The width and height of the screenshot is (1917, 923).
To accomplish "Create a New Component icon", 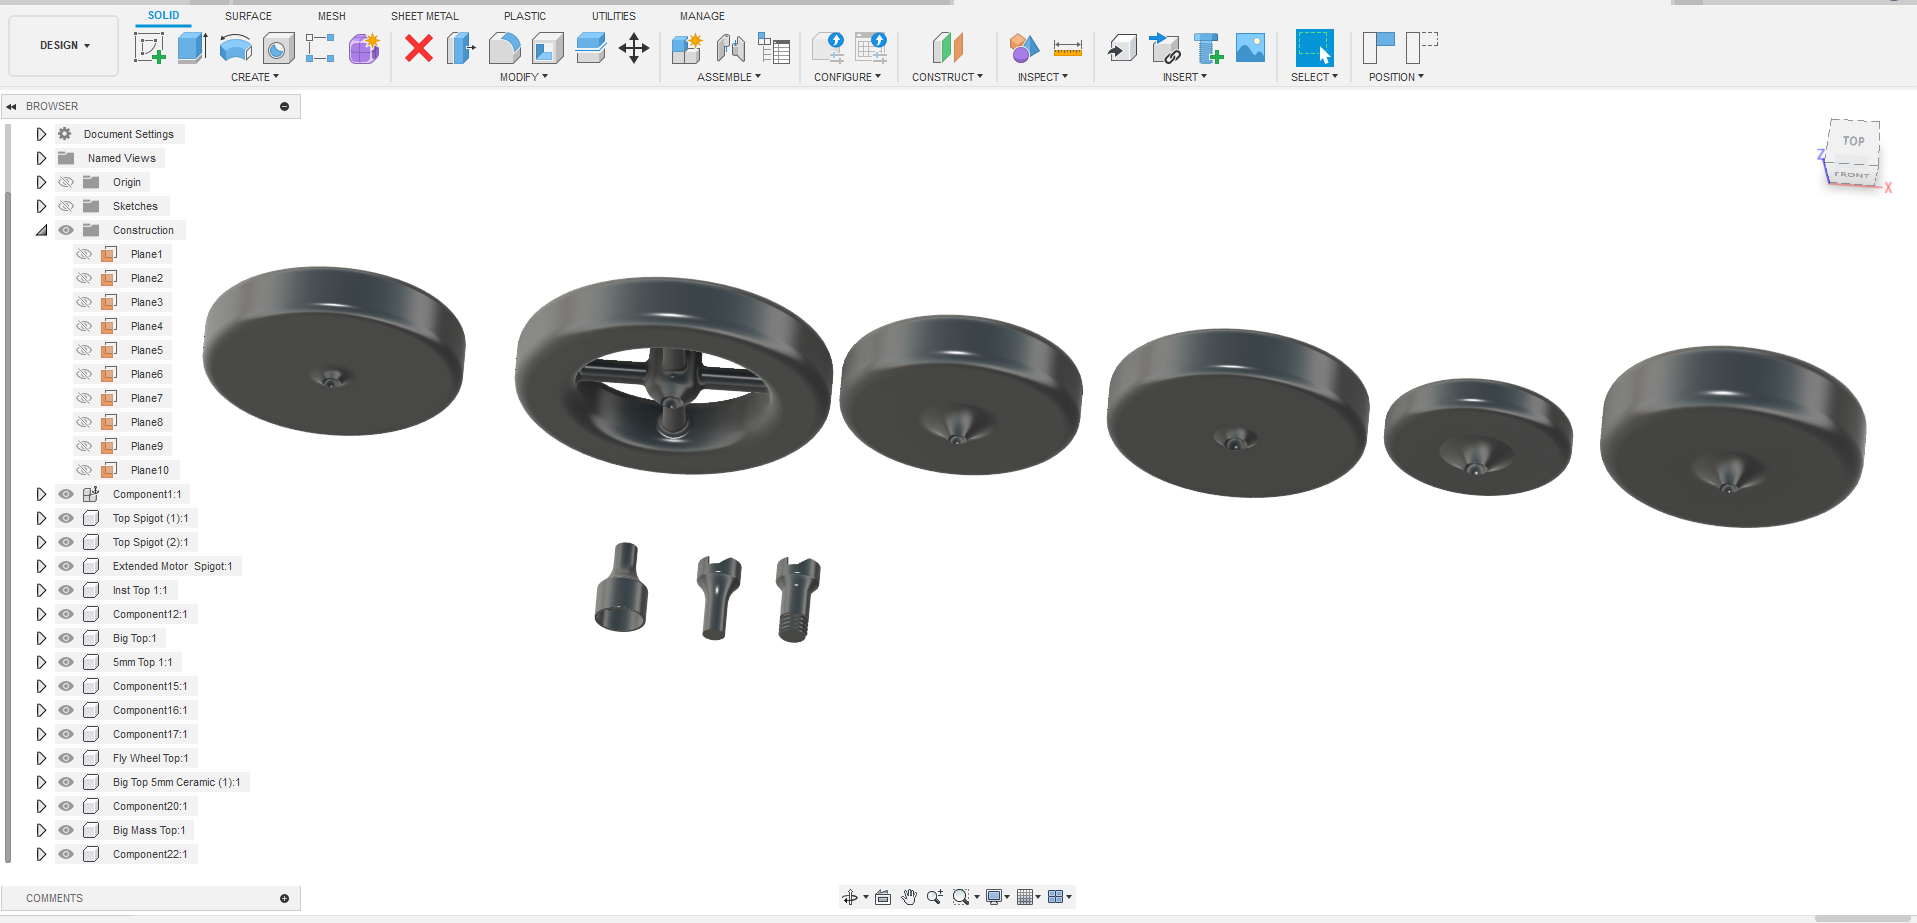I will [x=687, y=47].
